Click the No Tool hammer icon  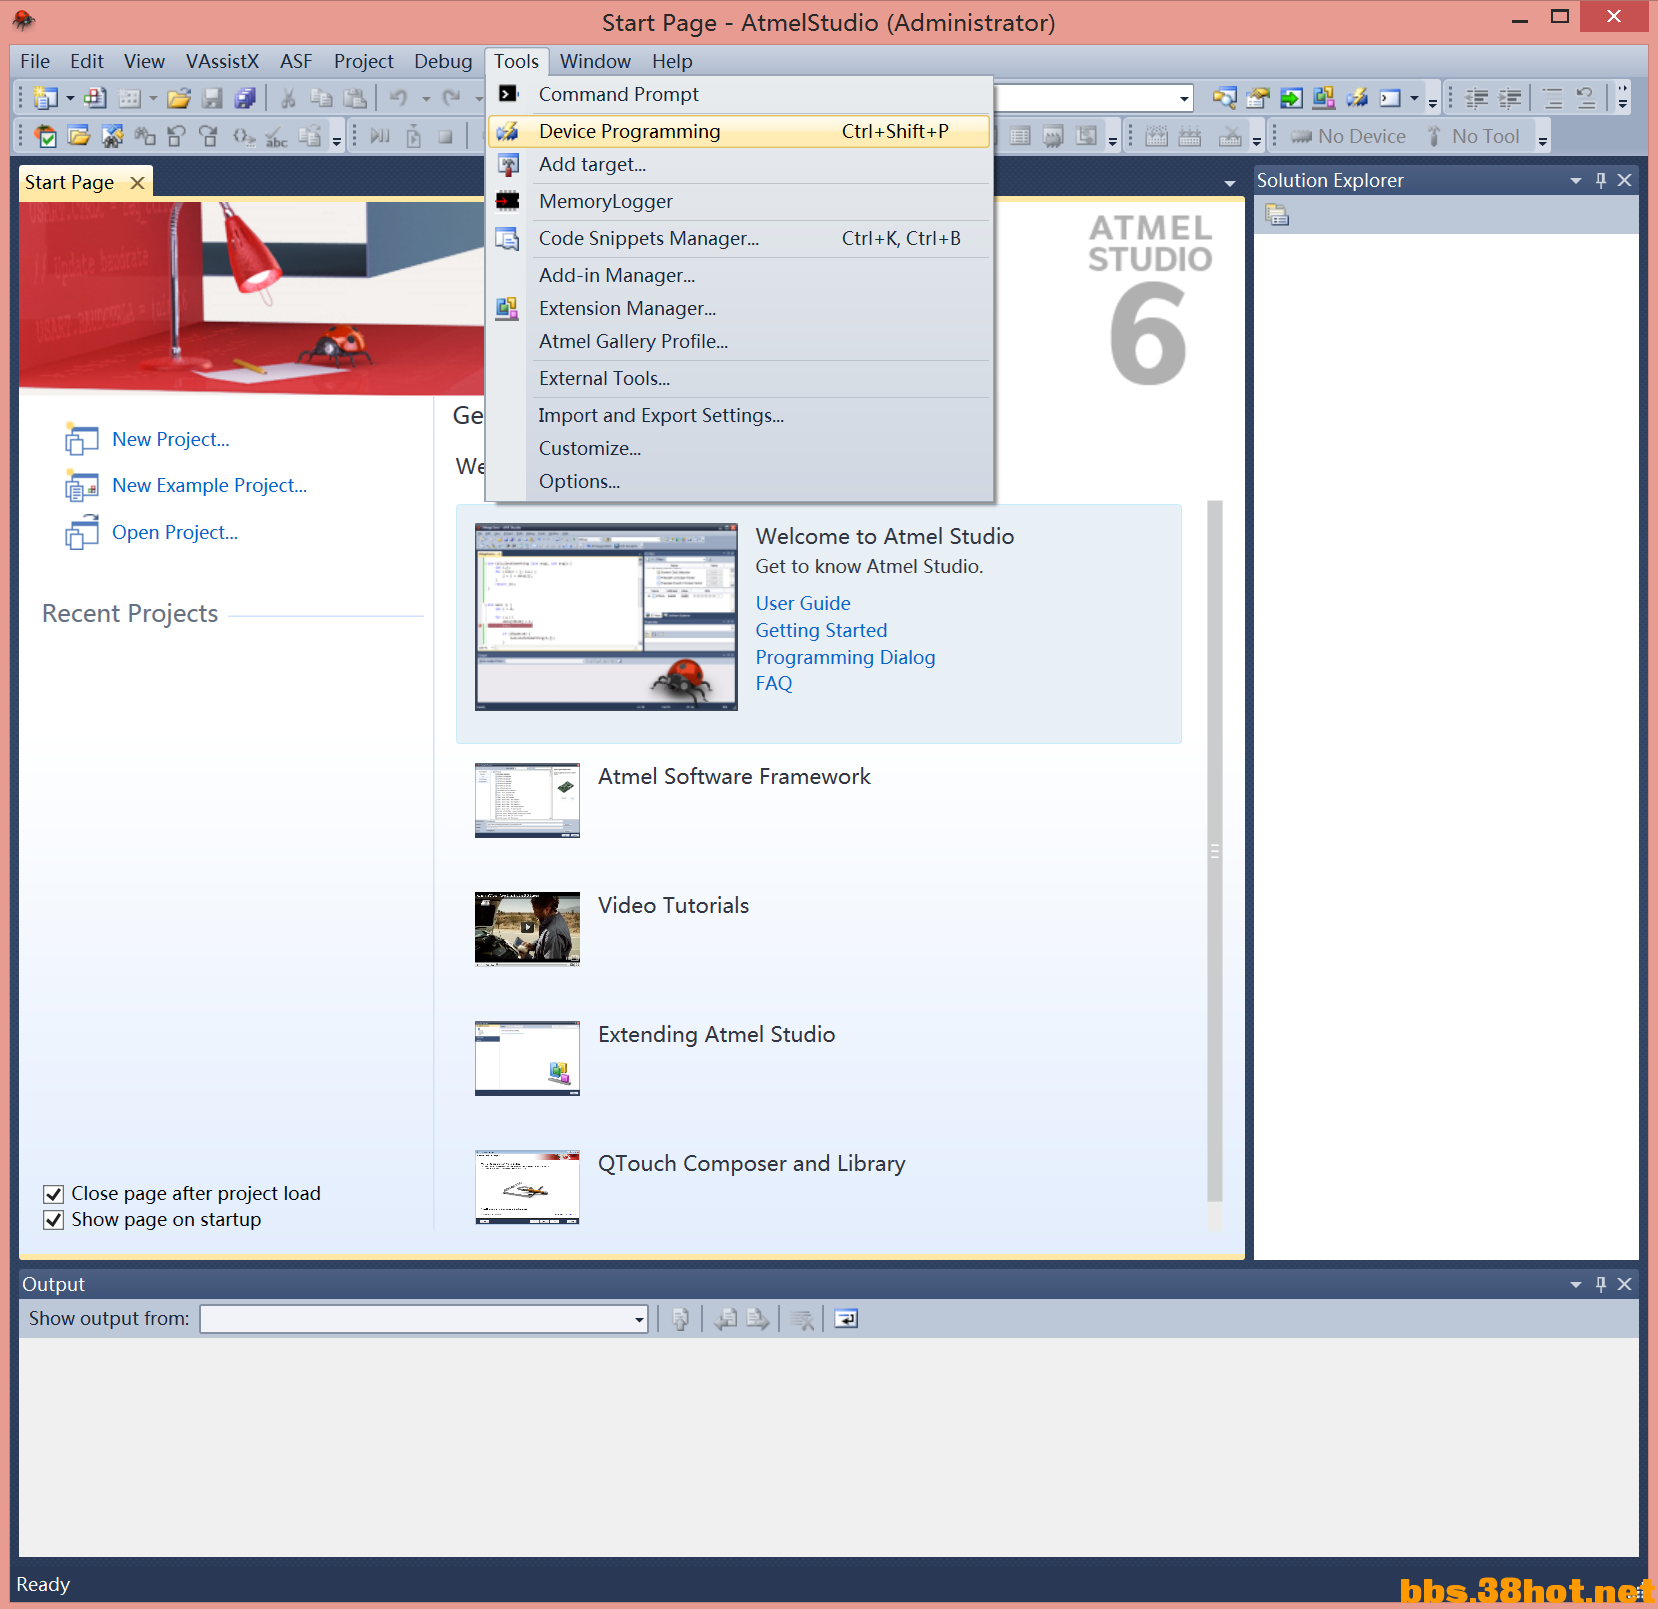point(1434,136)
